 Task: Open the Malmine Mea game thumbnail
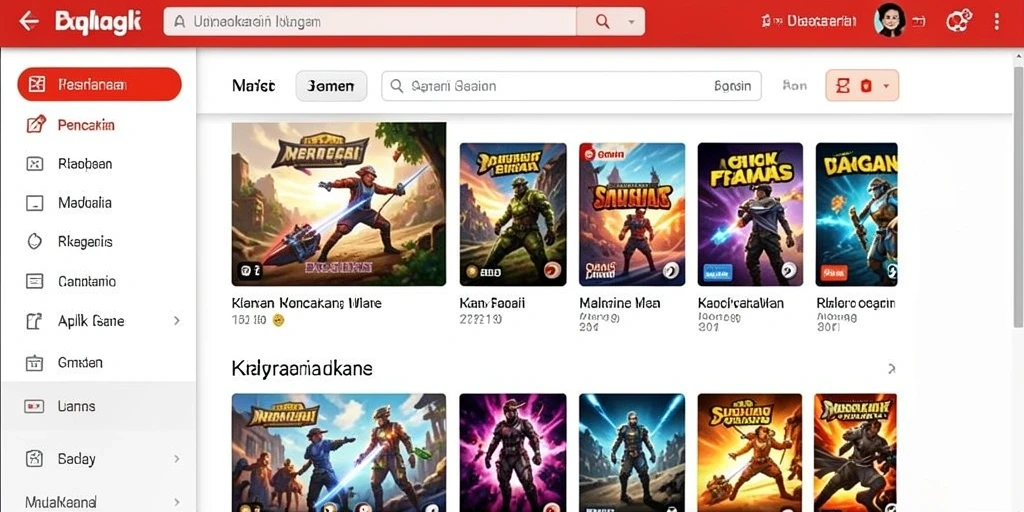click(x=632, y=214)
